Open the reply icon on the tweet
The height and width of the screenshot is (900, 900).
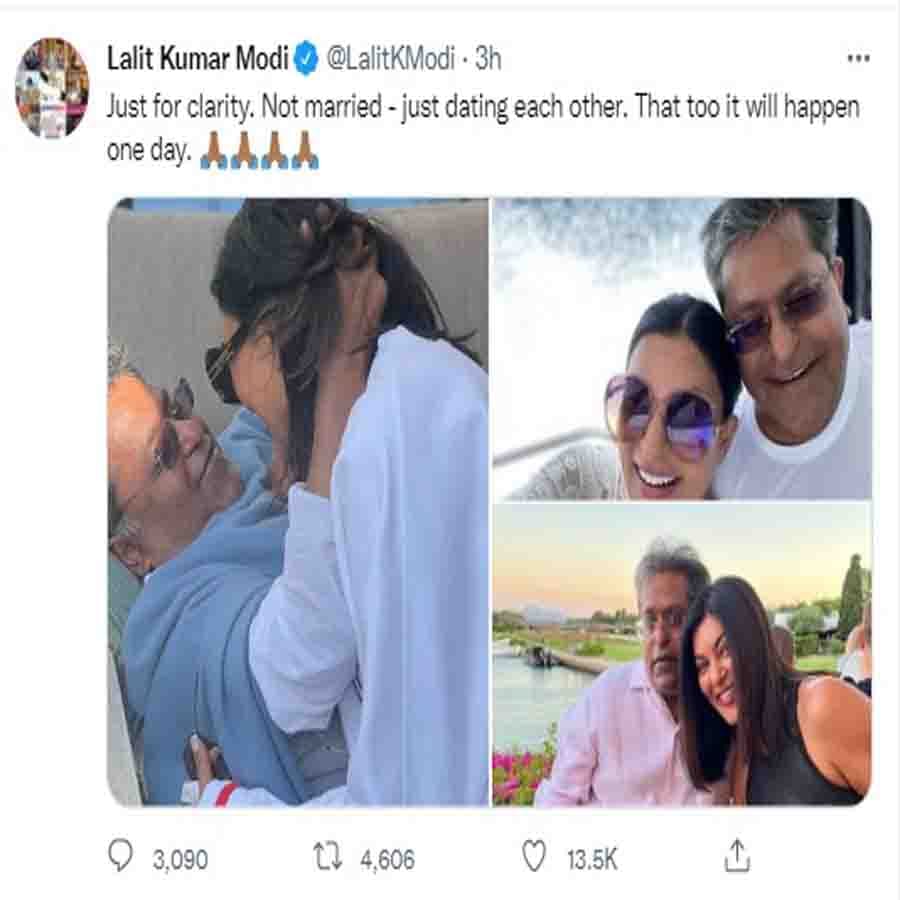(x=122, y=855)
